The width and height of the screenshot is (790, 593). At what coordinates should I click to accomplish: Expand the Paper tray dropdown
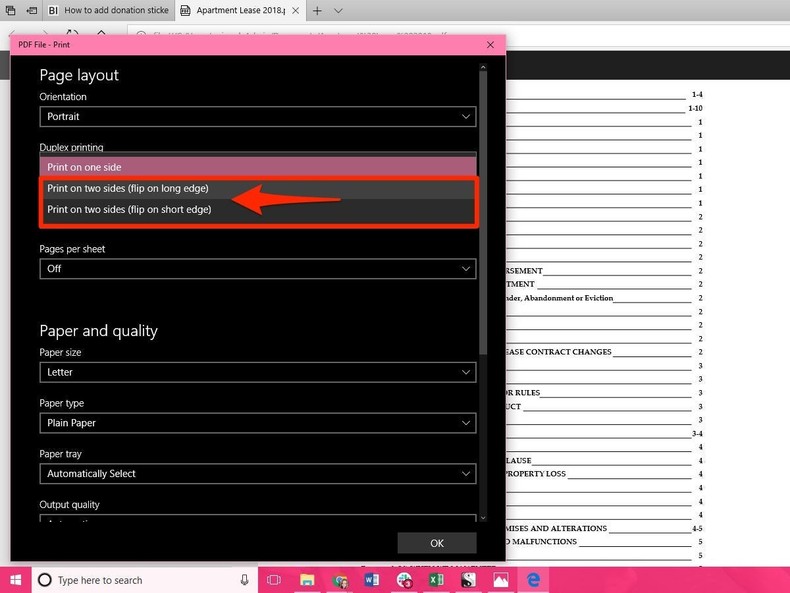[x=257, y=474]
